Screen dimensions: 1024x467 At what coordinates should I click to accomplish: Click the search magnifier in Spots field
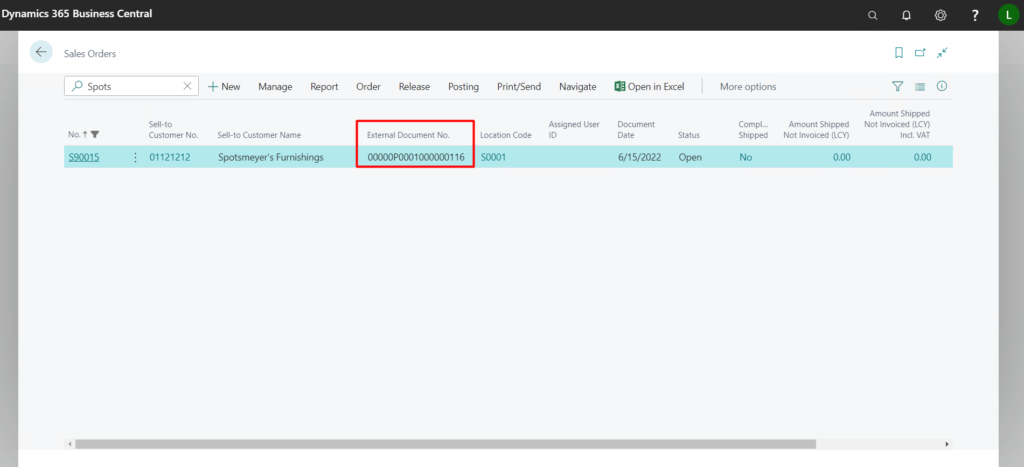click(78, 86)
